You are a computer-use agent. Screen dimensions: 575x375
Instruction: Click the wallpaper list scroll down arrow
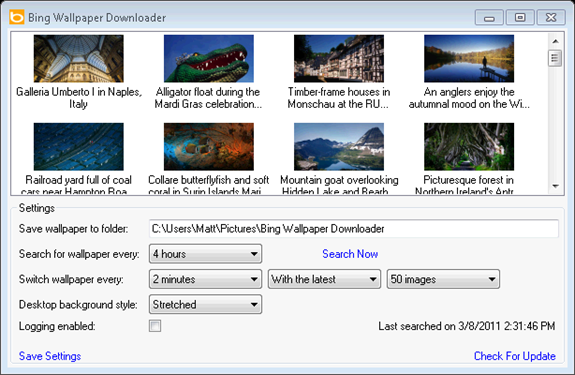(x=555, y=186)
